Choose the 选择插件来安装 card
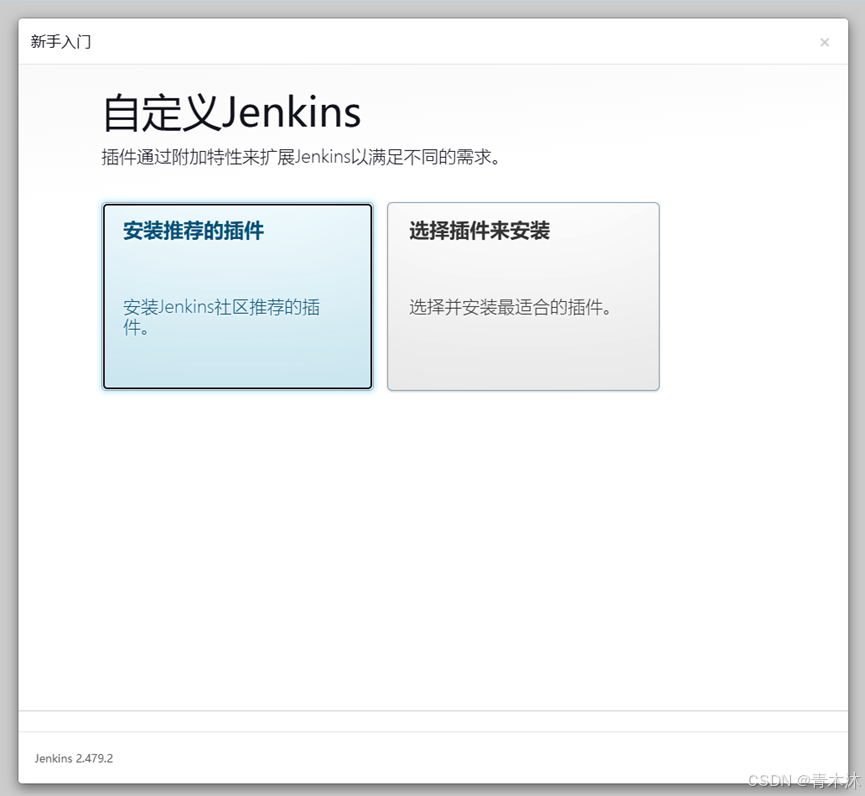865x796 pixels. (523, 296)
